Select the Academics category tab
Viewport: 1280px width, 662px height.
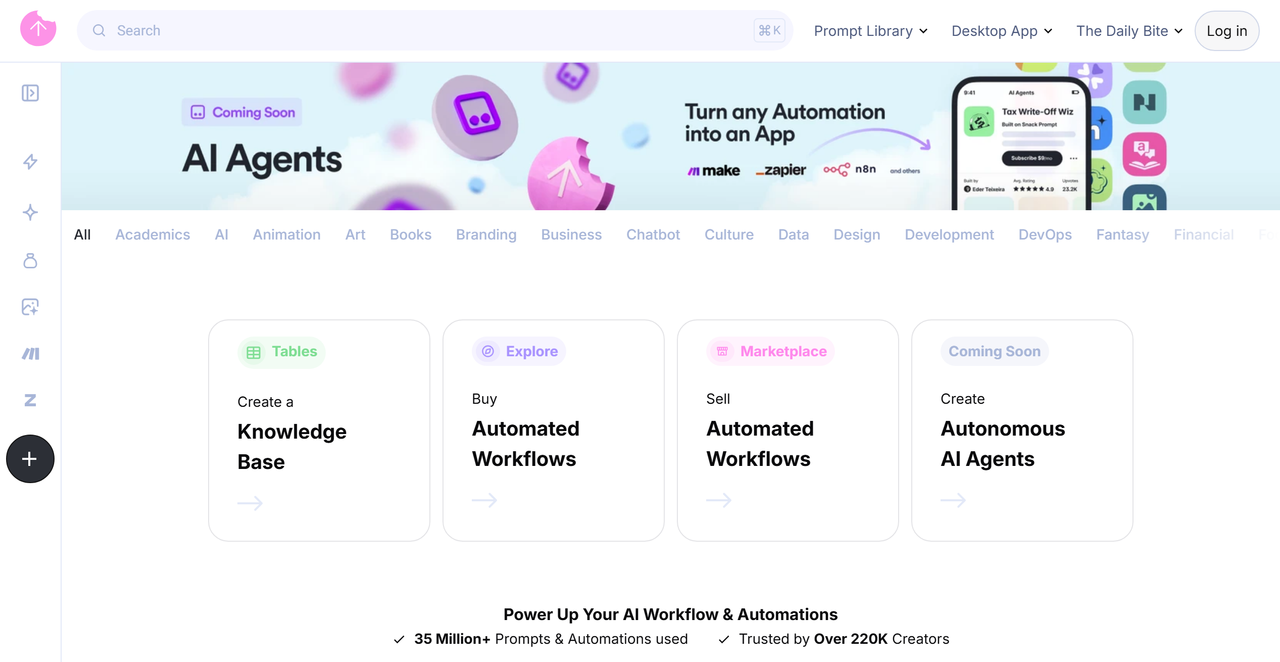(x=152, y=234)
